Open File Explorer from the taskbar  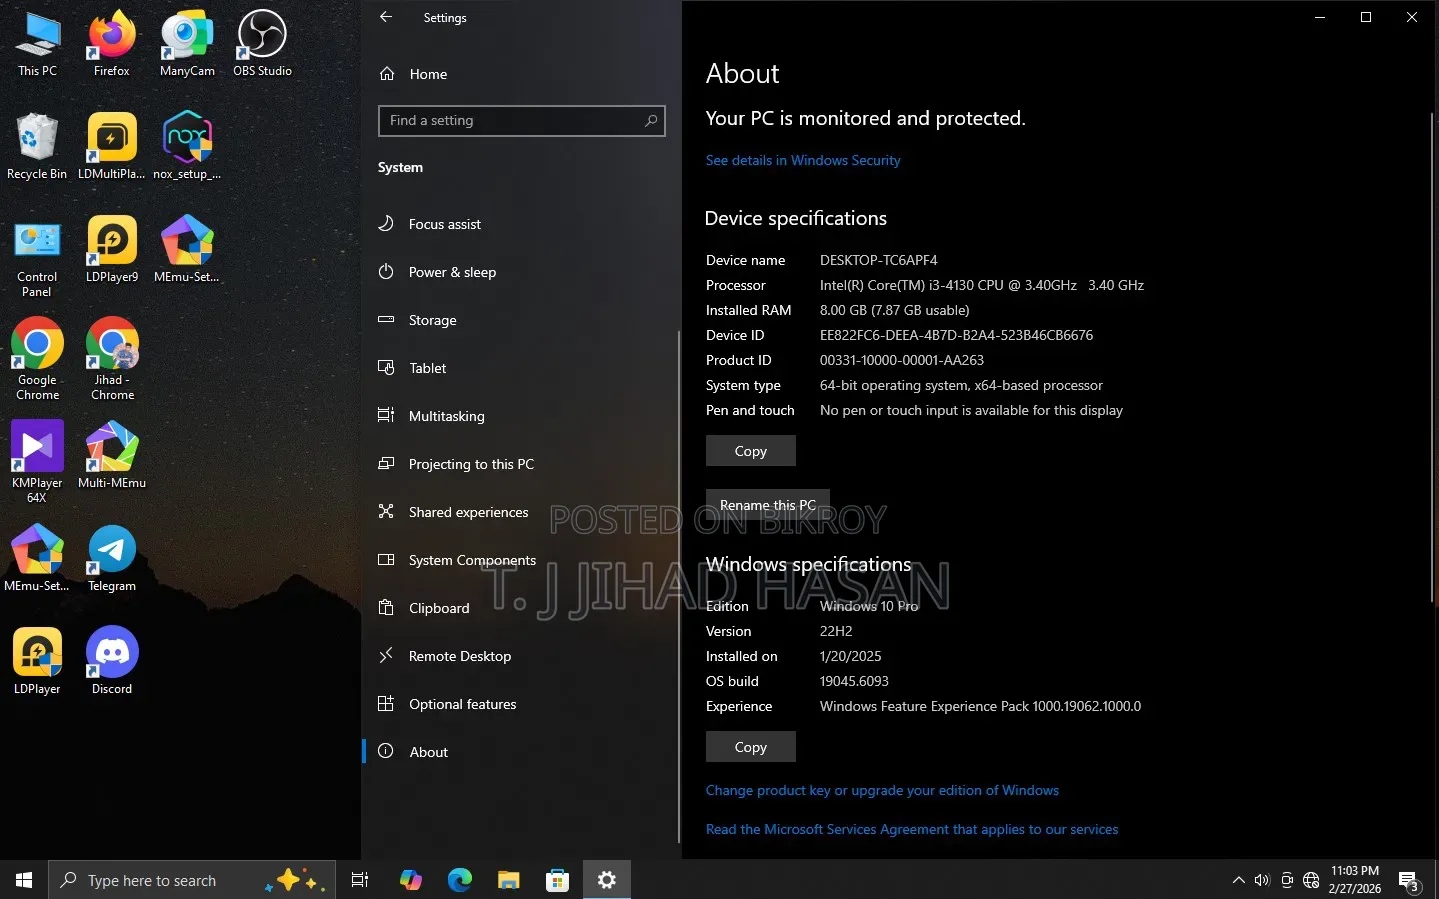click(x=509, y=880)
